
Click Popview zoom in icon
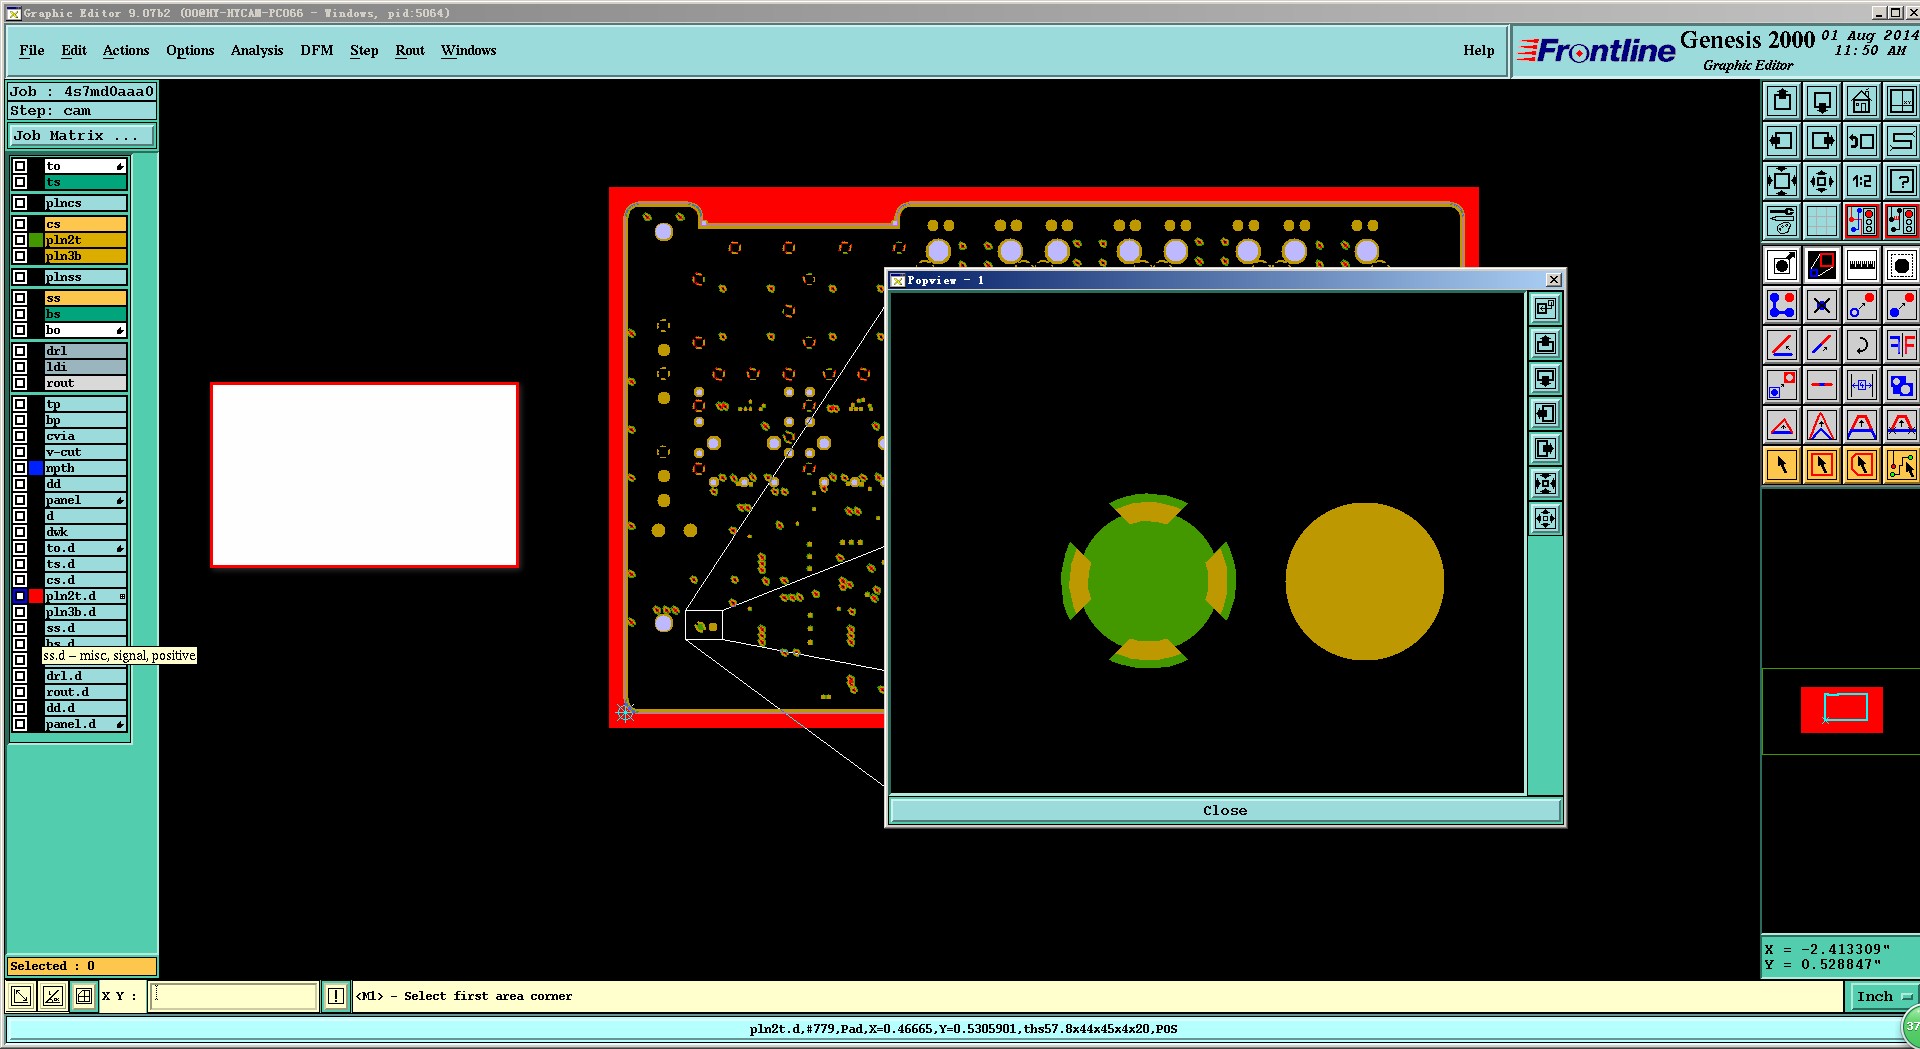click(1545, 484)
